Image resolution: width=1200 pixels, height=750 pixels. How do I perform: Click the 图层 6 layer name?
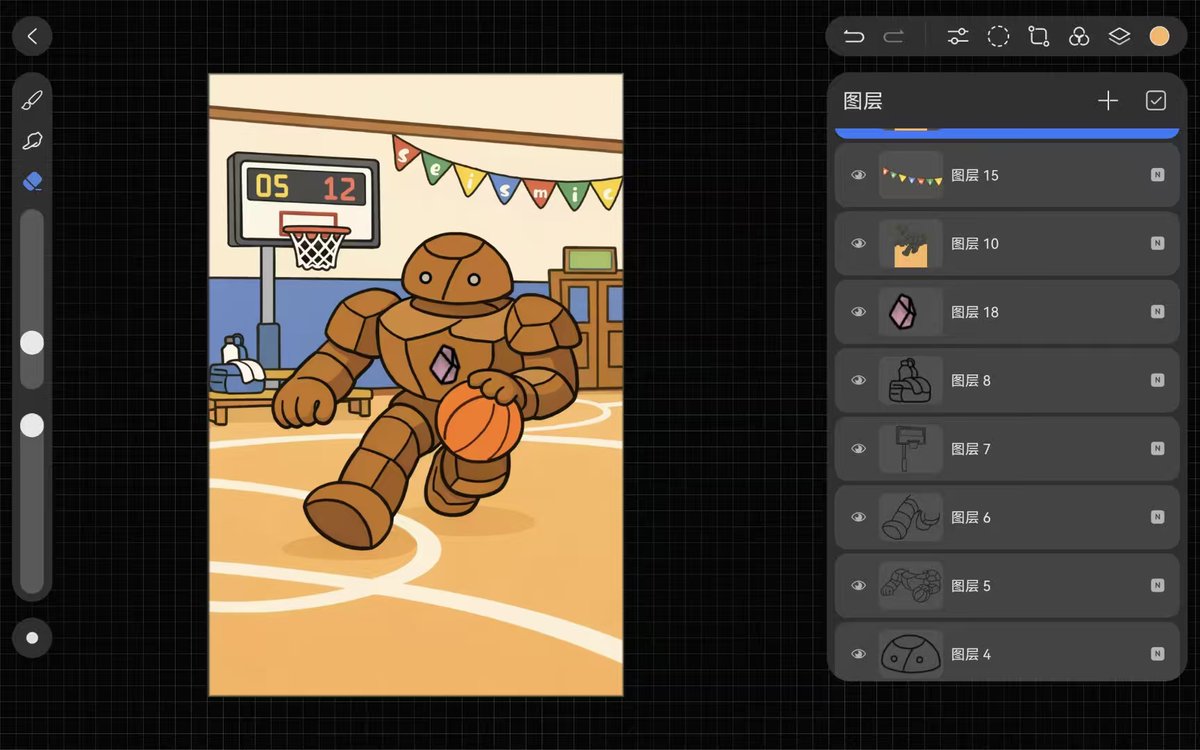click(971, 517)
